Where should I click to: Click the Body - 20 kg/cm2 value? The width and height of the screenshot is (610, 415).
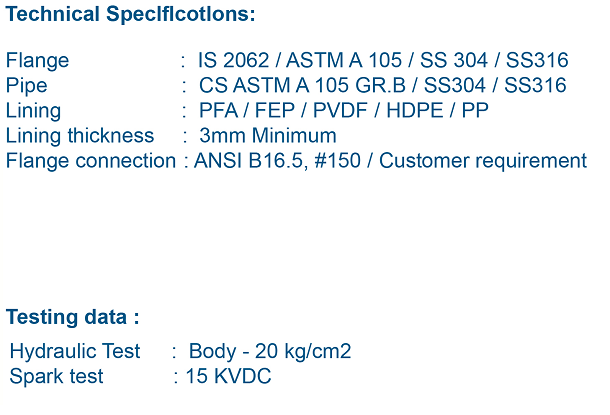pyautogui.click(x=270, y=351)
